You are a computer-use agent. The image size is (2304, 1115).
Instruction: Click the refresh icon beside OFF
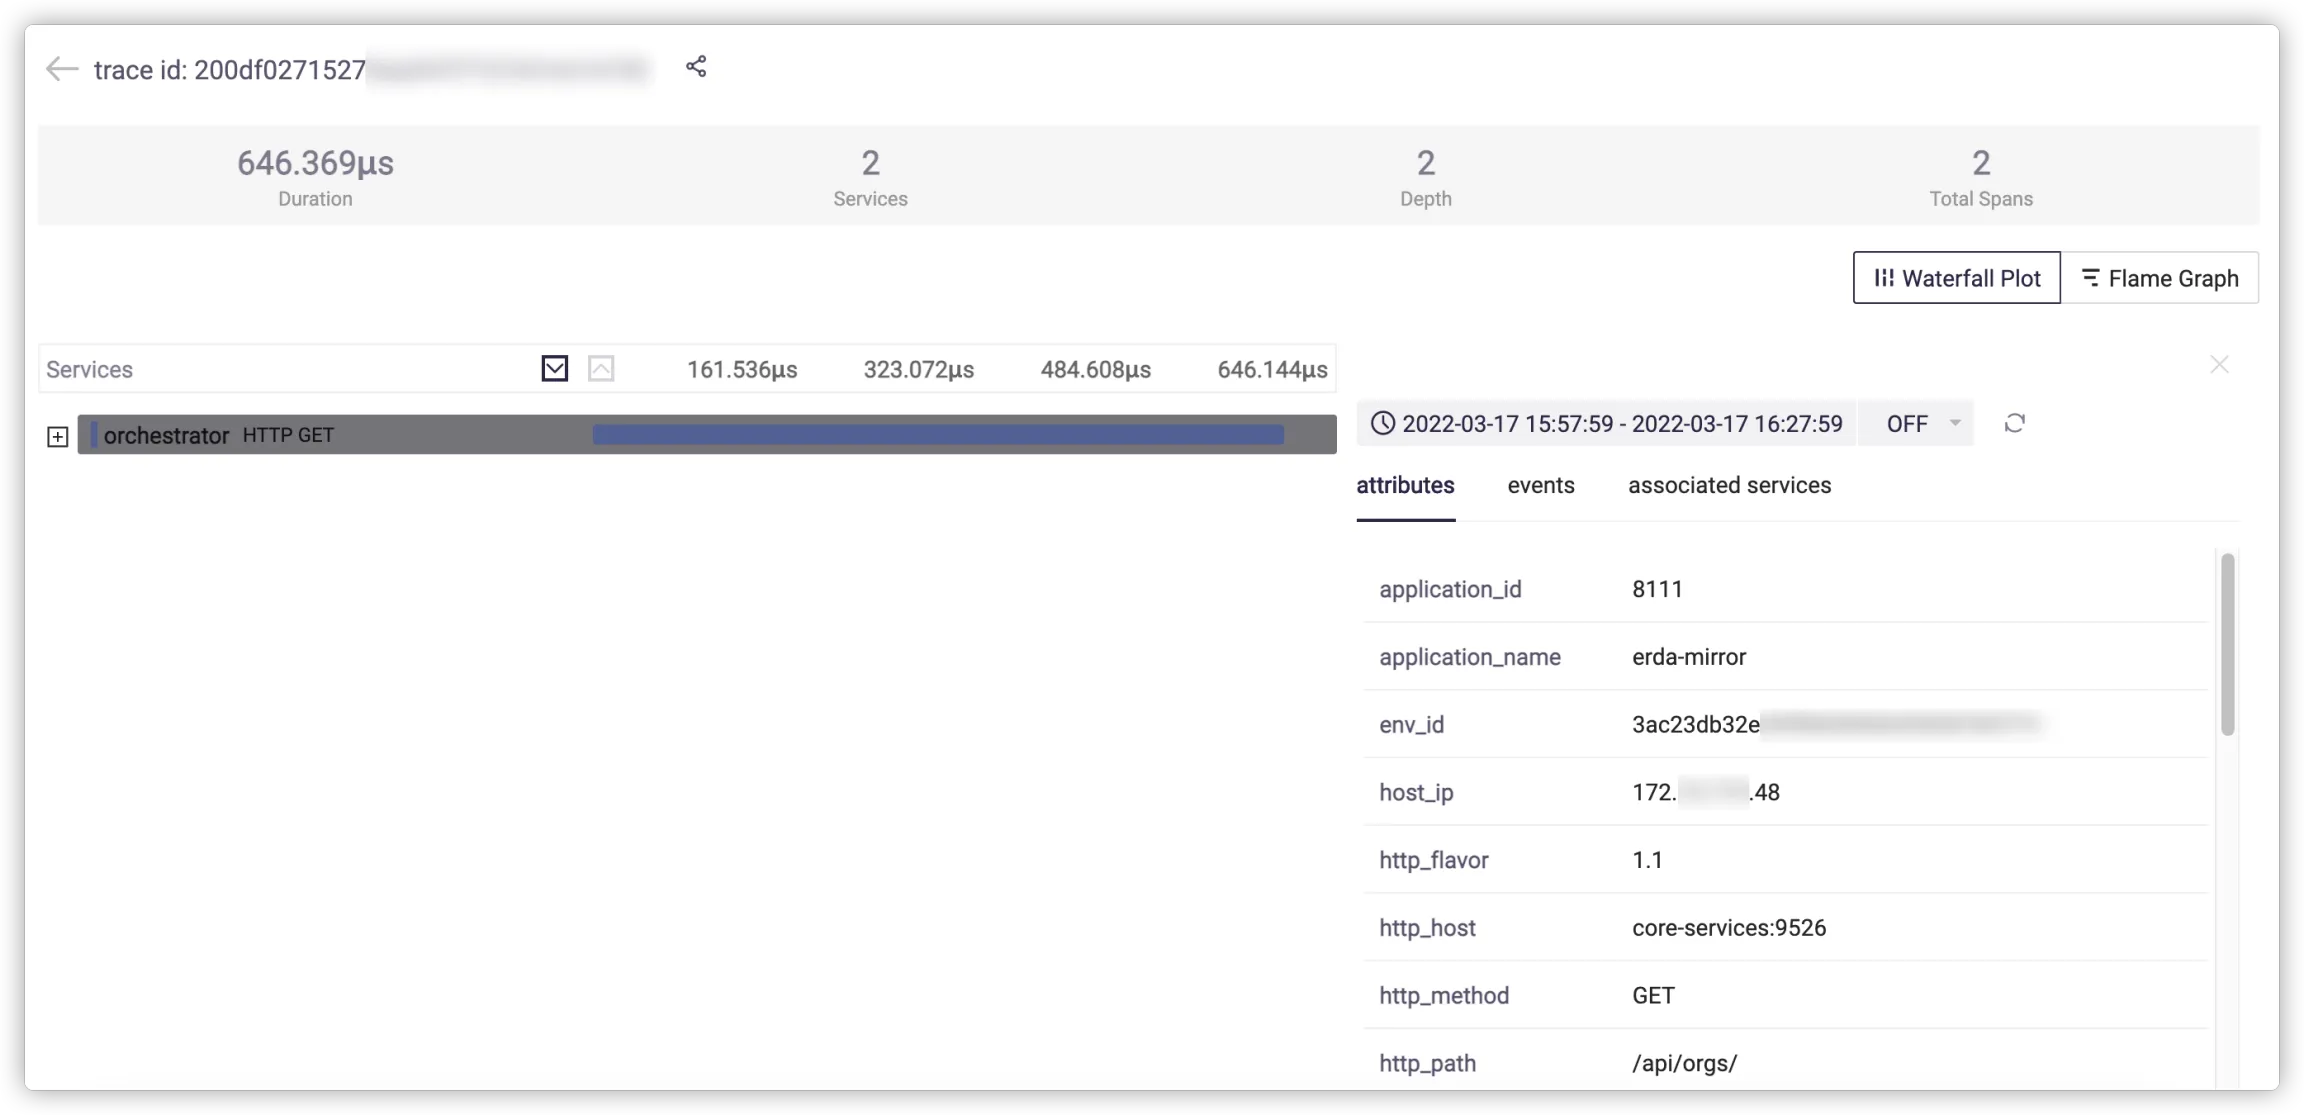point(2014,424)
